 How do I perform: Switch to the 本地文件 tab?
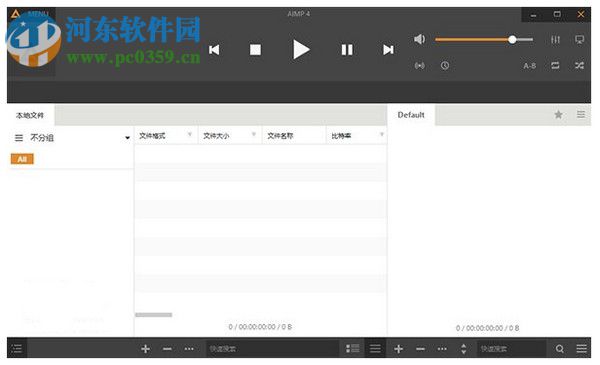30,115
